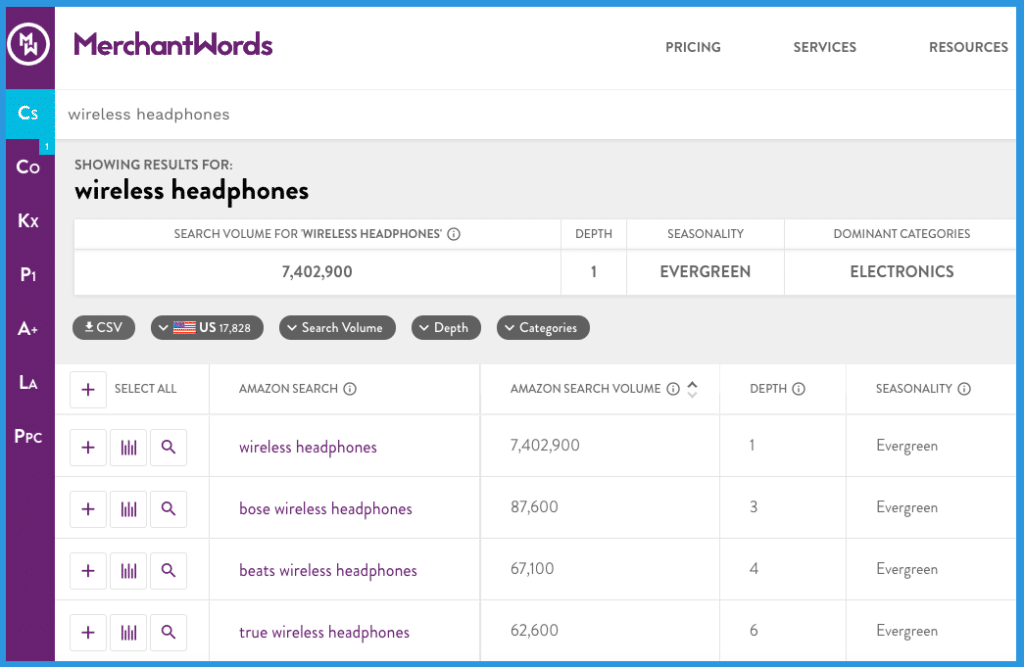The image size is (1024, 667).
Task: Open the wireless headphones keyword link
Action: 308,447
